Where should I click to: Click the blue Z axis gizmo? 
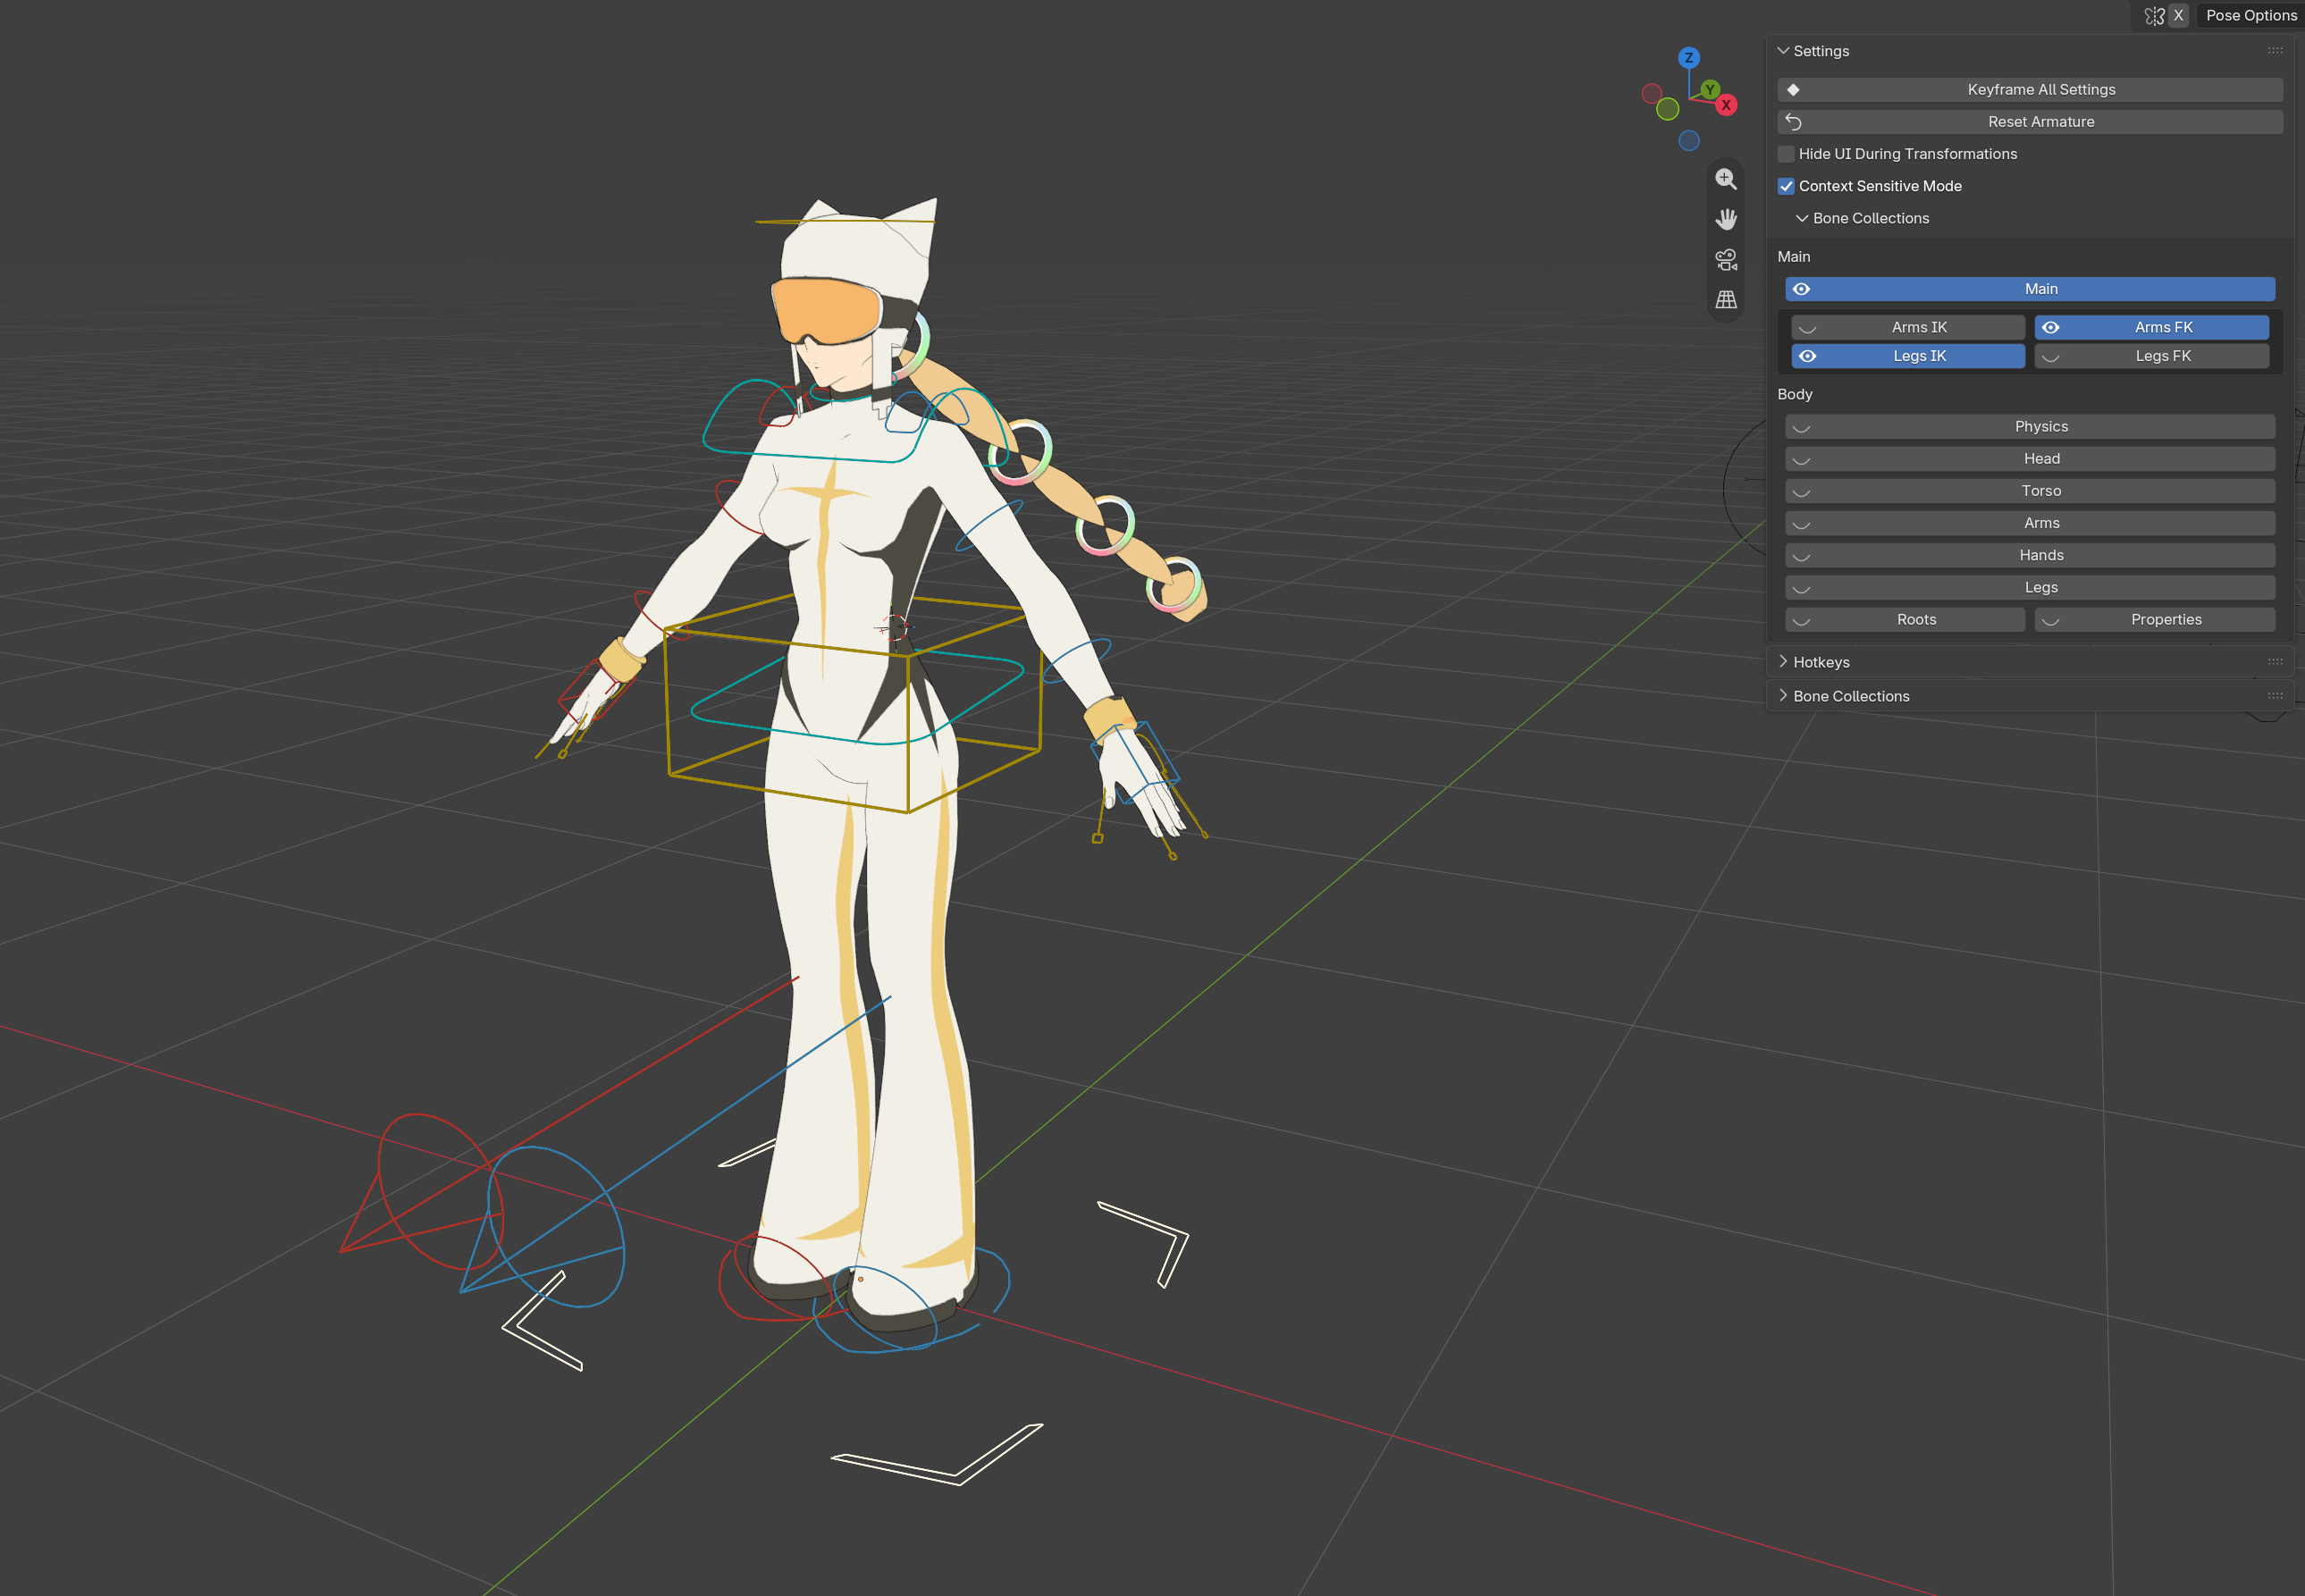click(1688, 58)
